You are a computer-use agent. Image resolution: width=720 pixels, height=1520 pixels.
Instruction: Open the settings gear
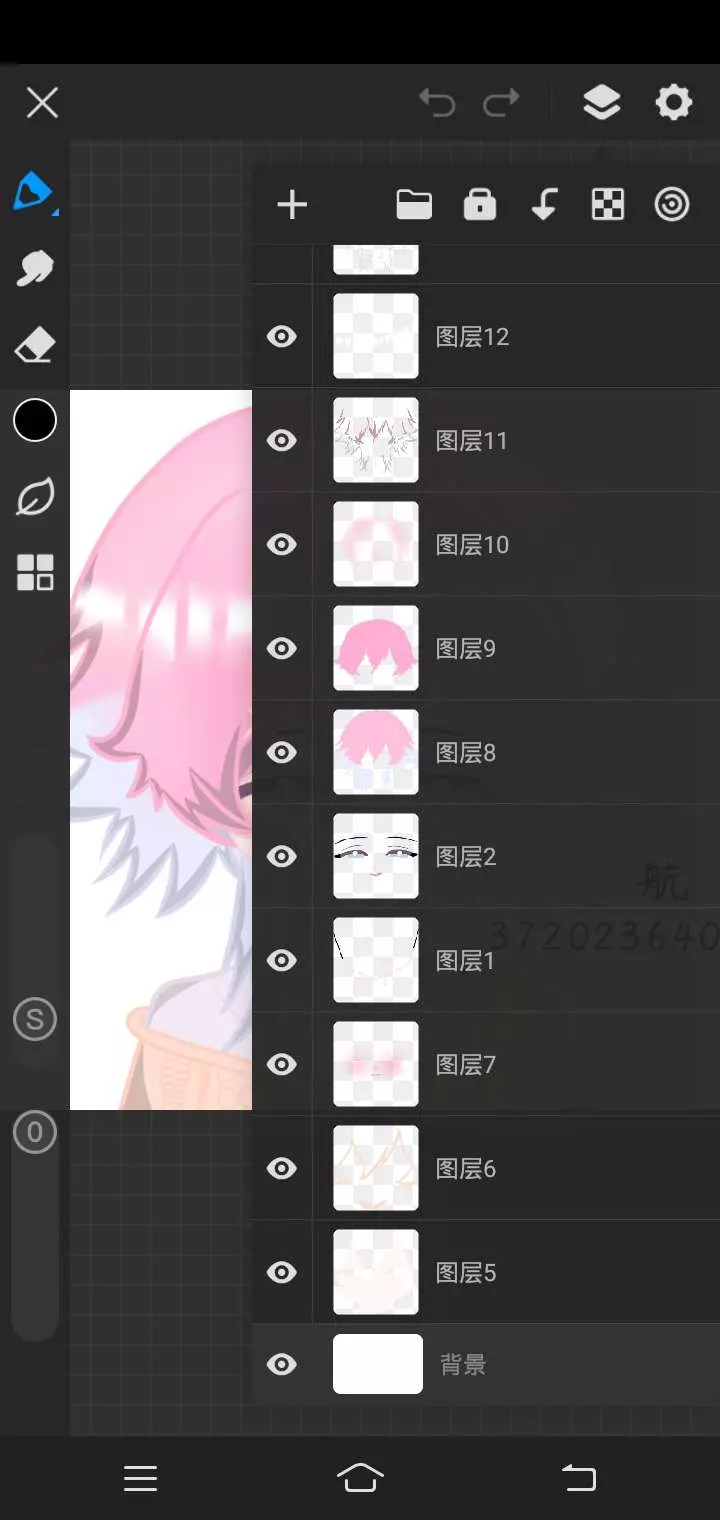pyautogui.click(x=673, y=102)
